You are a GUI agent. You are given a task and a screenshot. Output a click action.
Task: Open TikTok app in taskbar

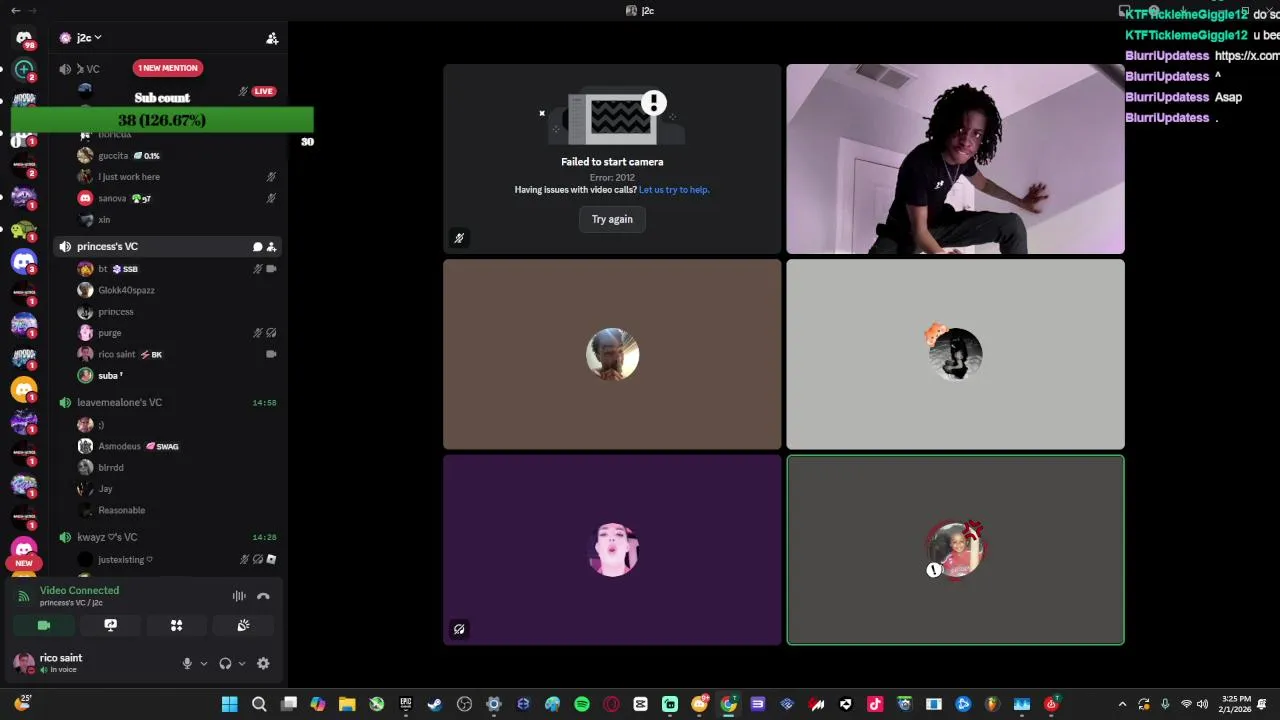(x=875, y=704)
